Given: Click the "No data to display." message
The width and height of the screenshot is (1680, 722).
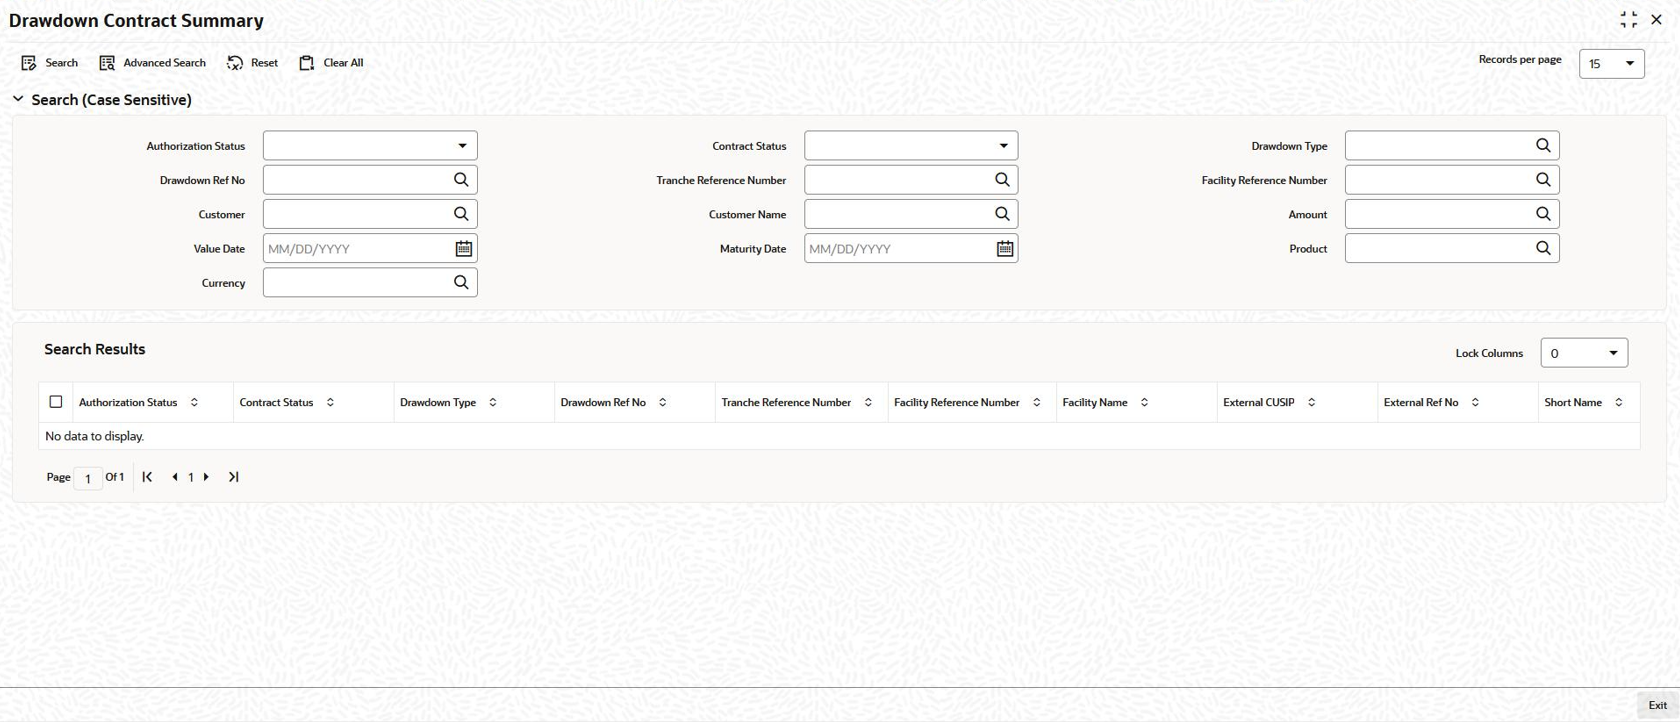Looking at the screenshot, I should click(95, 436).
